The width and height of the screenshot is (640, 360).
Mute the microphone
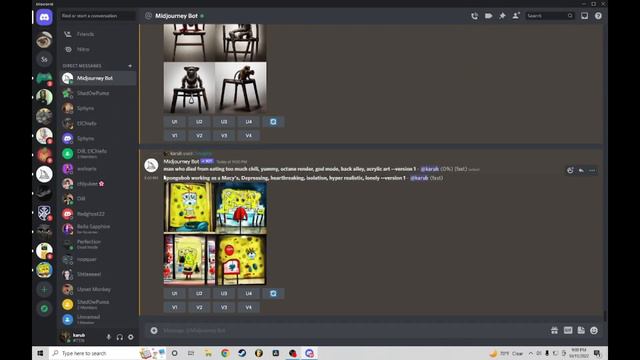pos(109,337)
